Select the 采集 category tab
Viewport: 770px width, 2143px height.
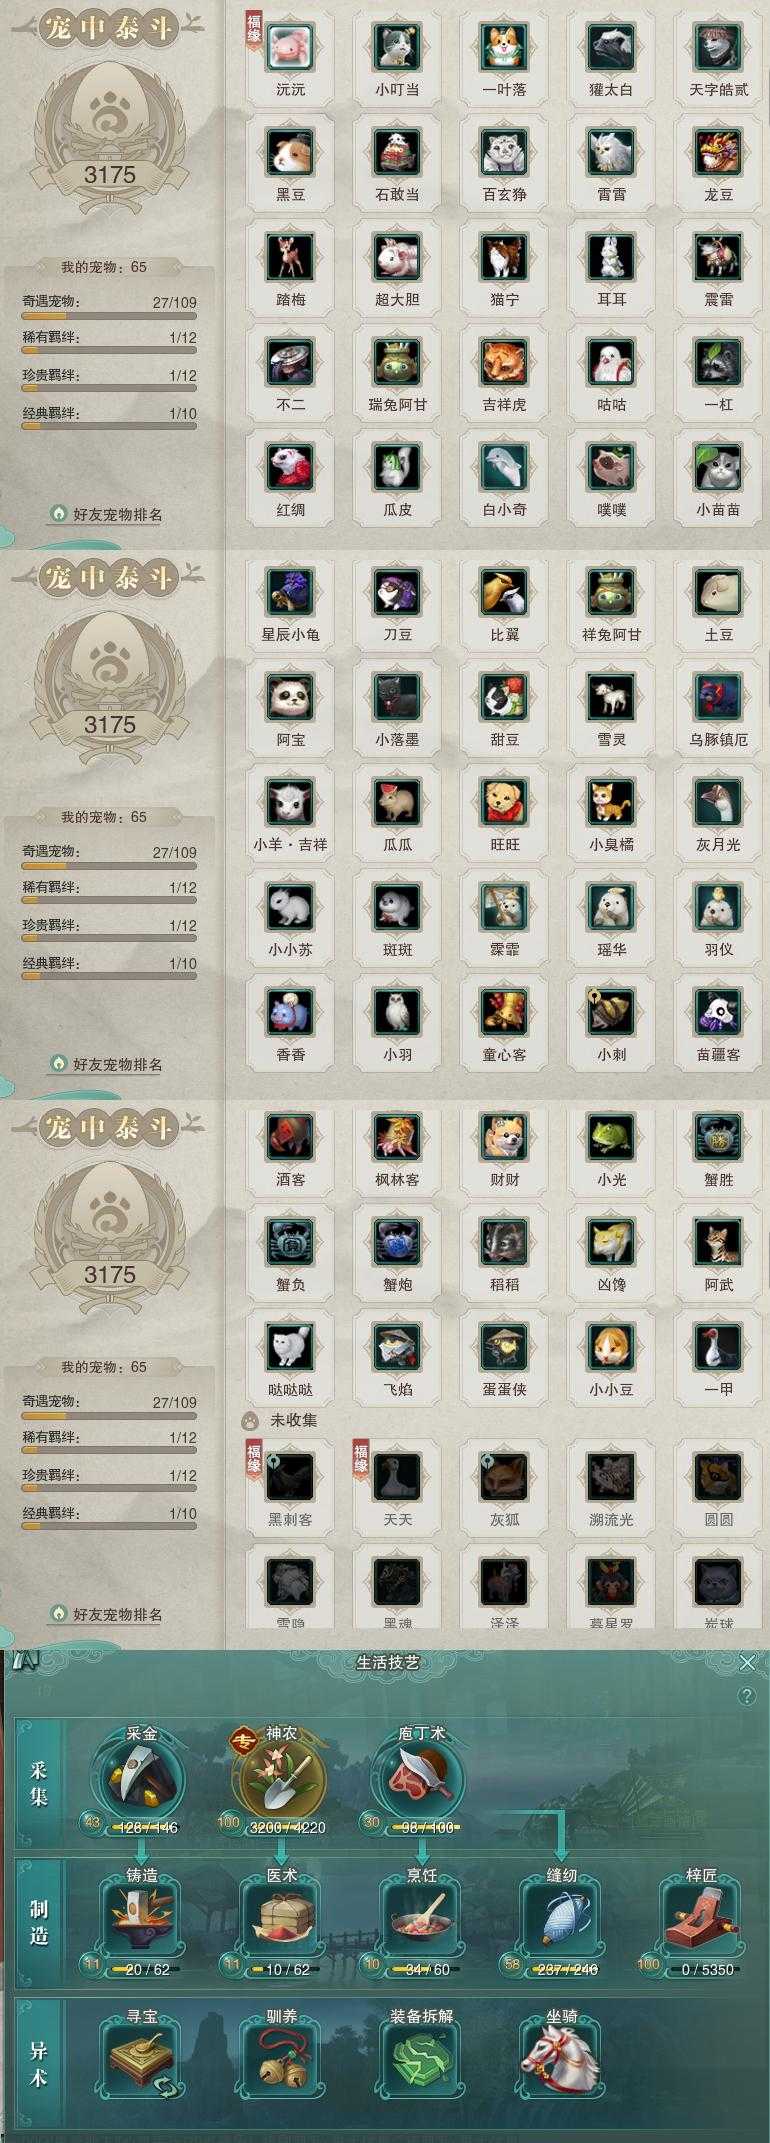tap(39, 1782)
